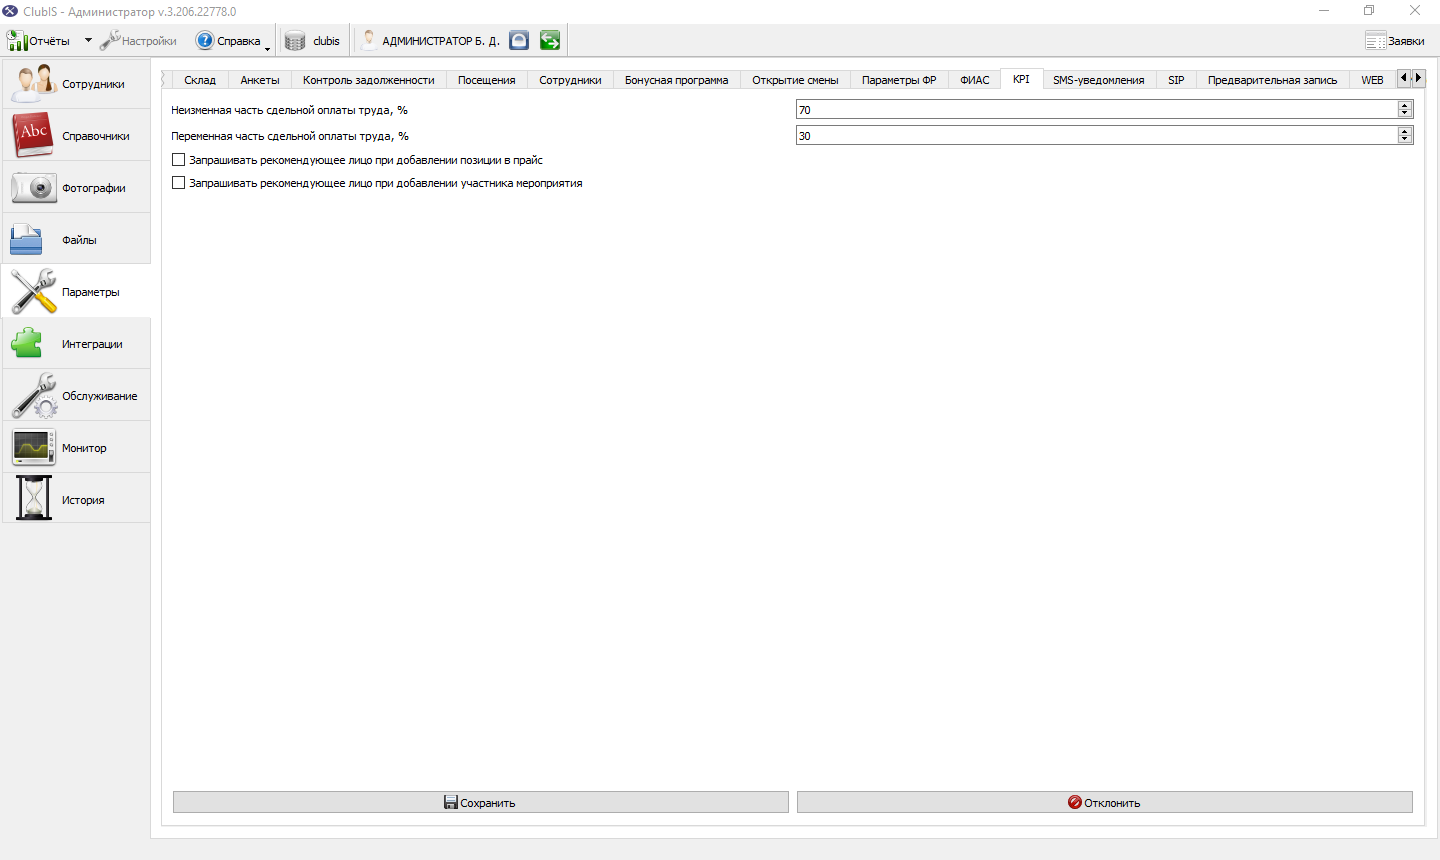Click the Сохранить save button
1440x860 pixels.
point(481,802)
